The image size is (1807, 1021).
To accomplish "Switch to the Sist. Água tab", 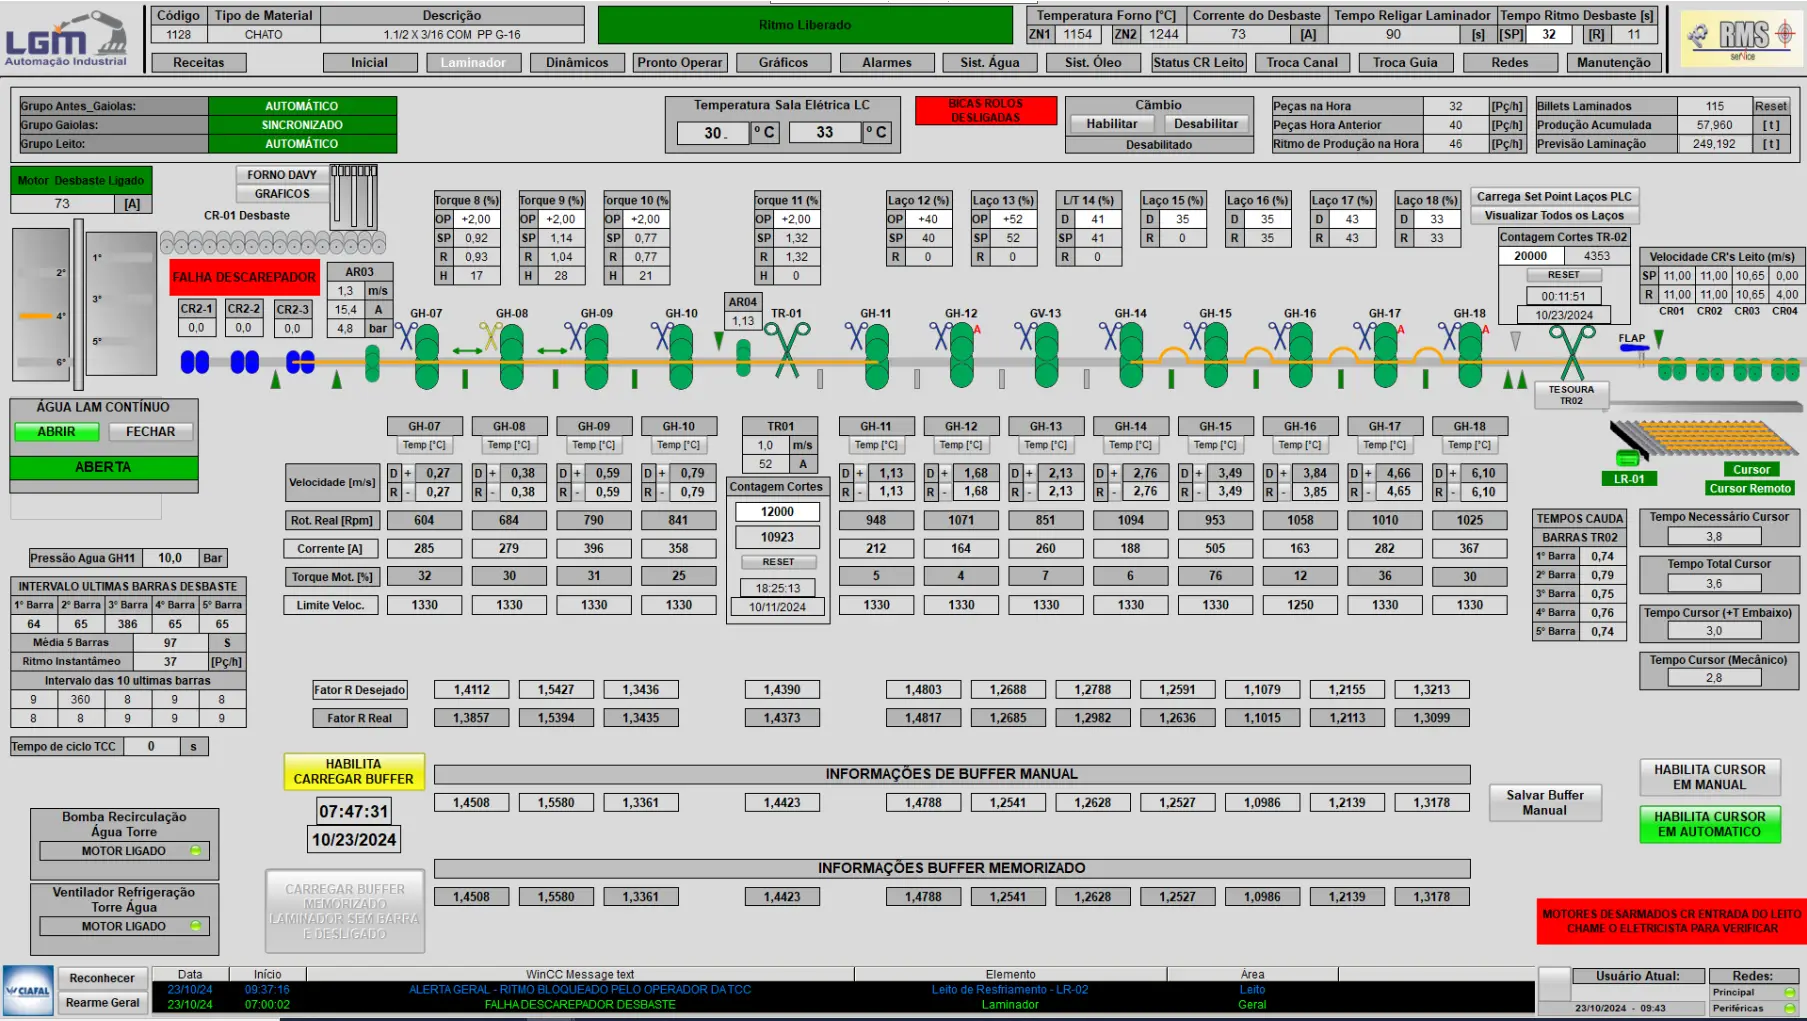I will click(989, 62).
